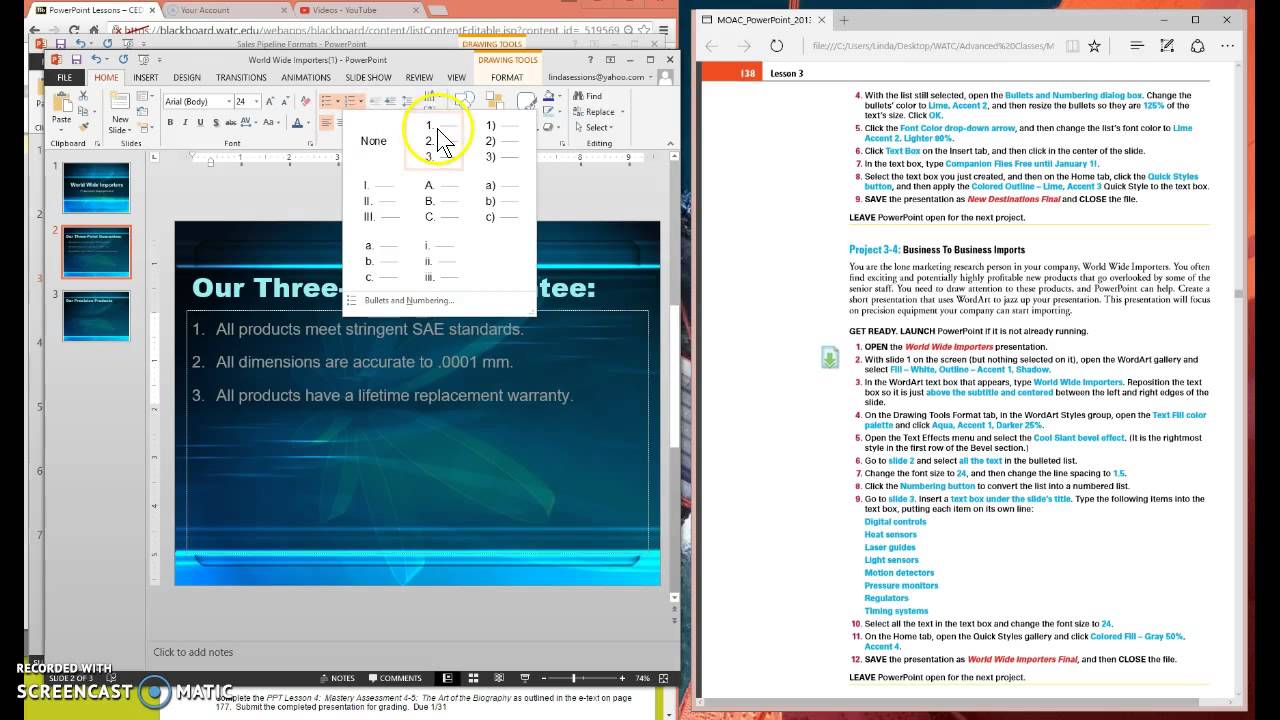Switch to the TRANSITIONS ribbon tab
The width and height of the screenshot is (1280, 720).
(241, 77)
